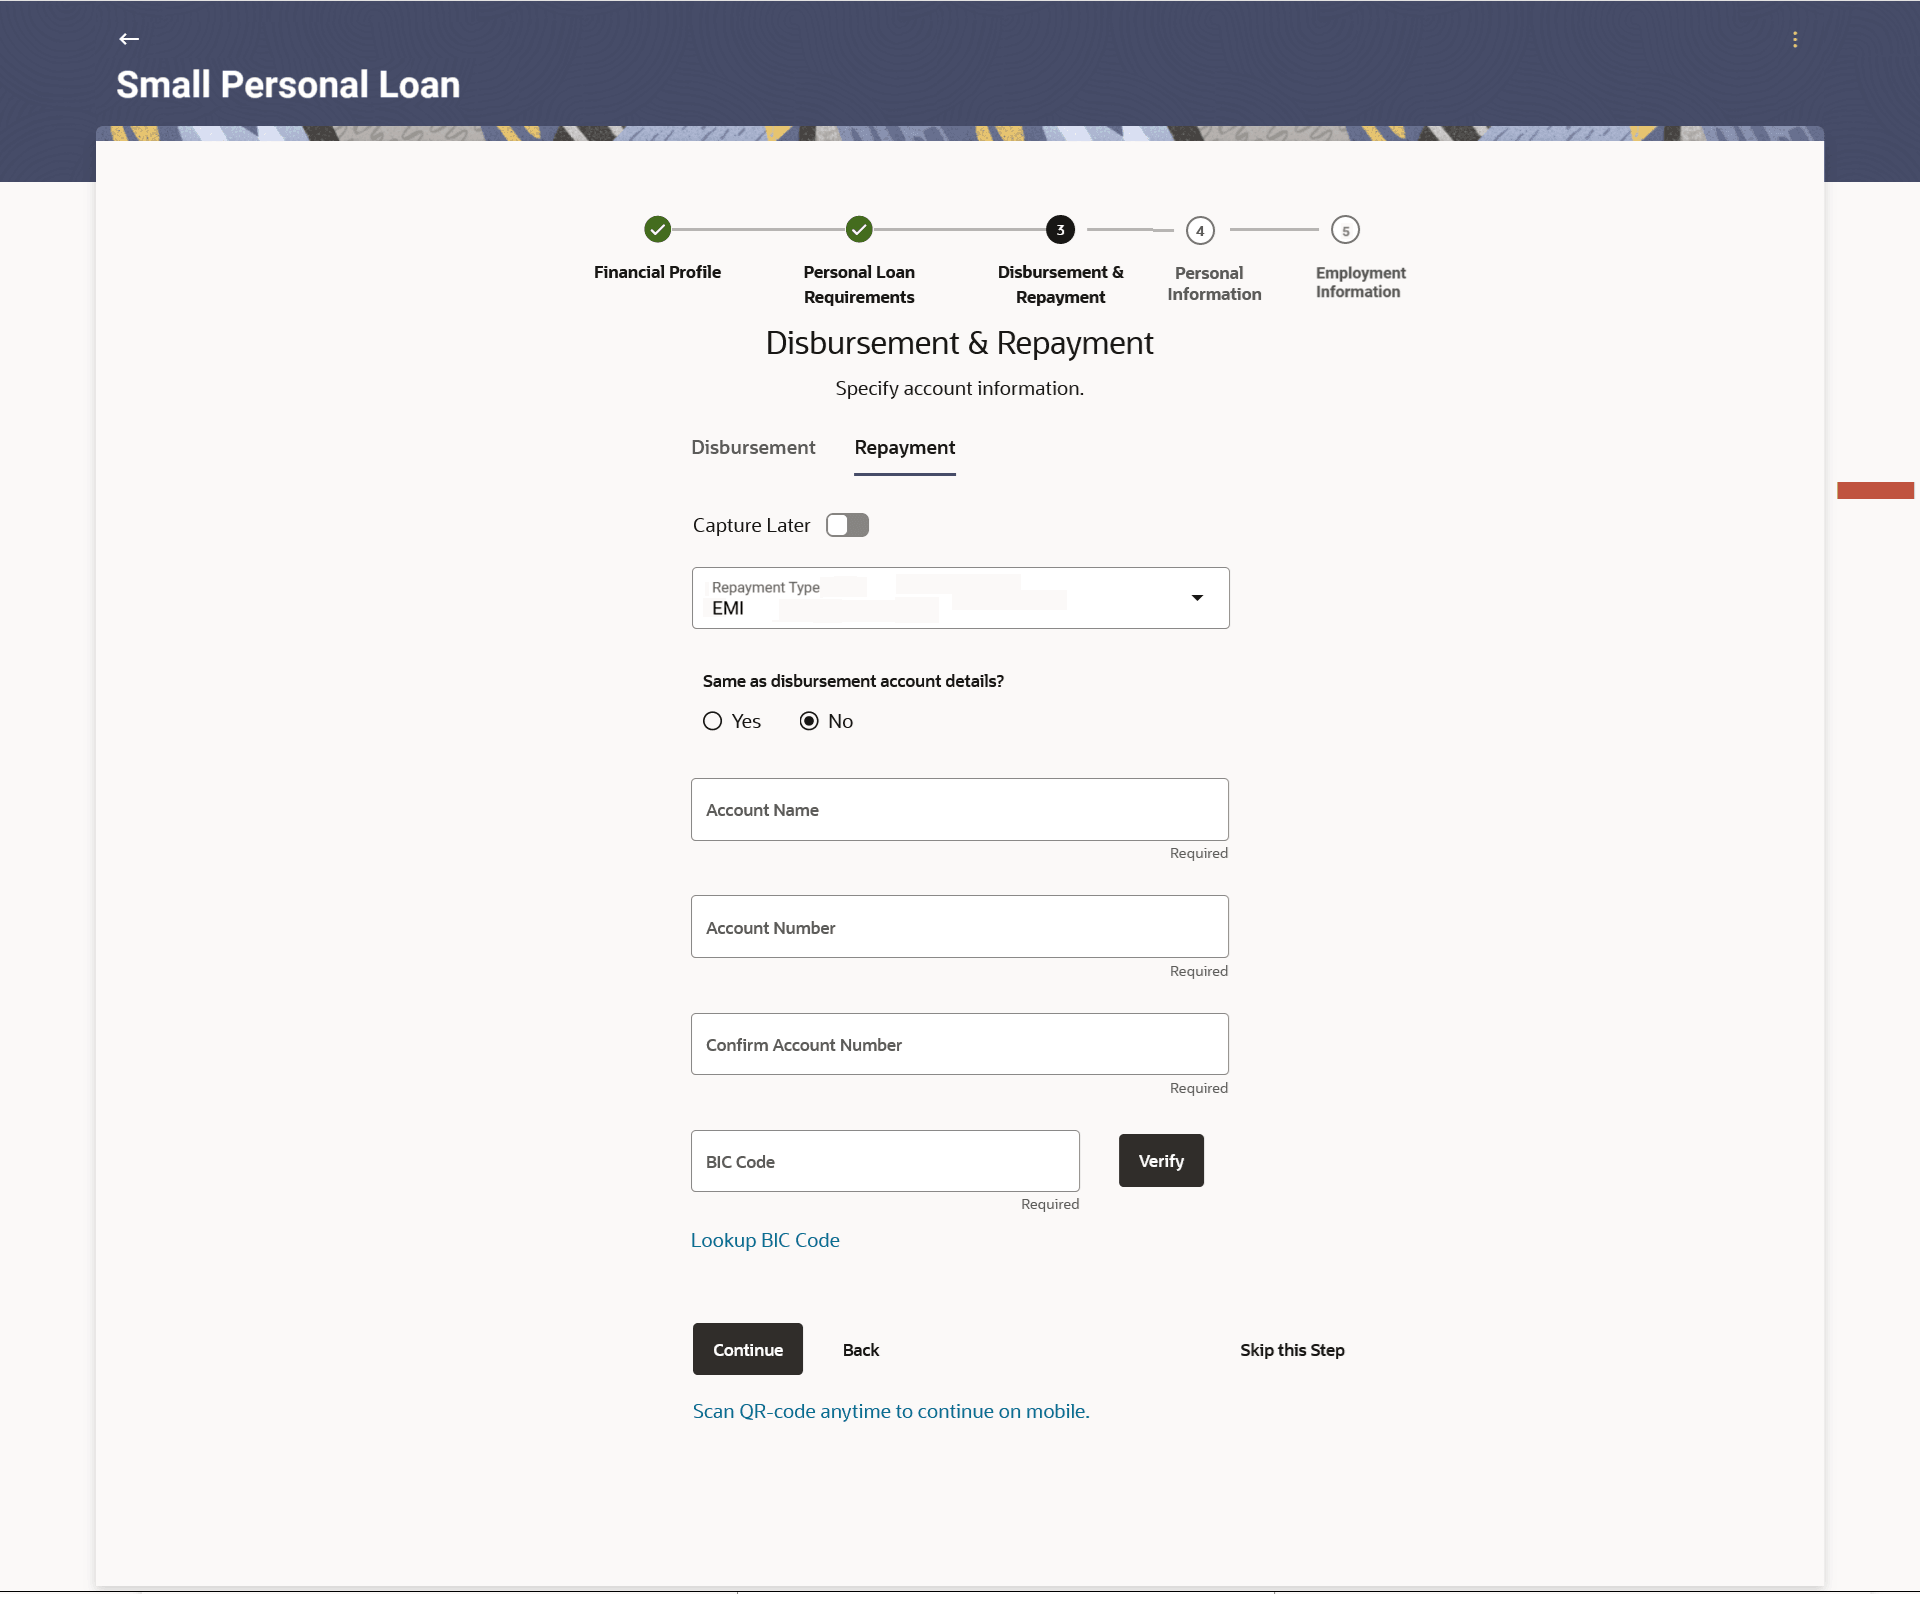Select No for same disbursement account
Viewport: 1920px width, 1597px height.
(x=809, y=721)
